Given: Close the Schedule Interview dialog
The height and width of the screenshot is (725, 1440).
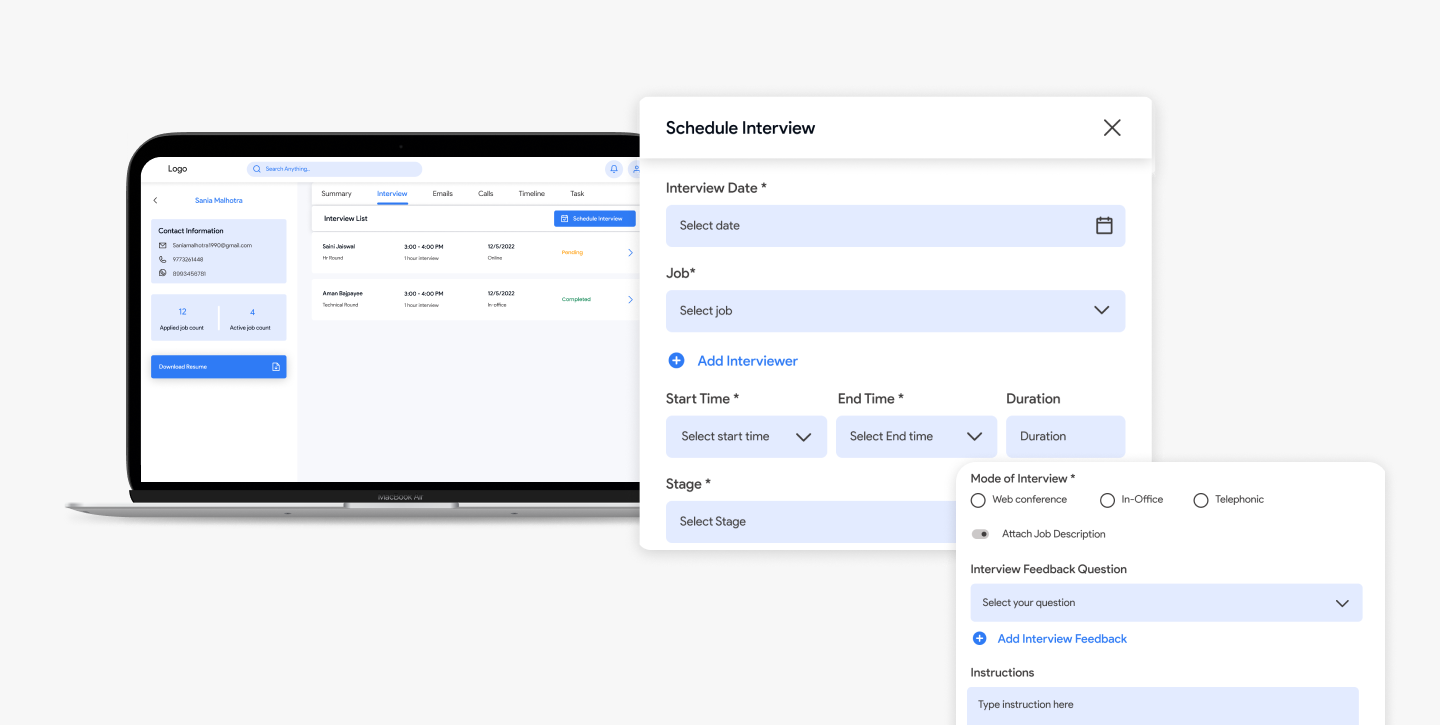Looking at the screenshot, I should [1112, 128].
